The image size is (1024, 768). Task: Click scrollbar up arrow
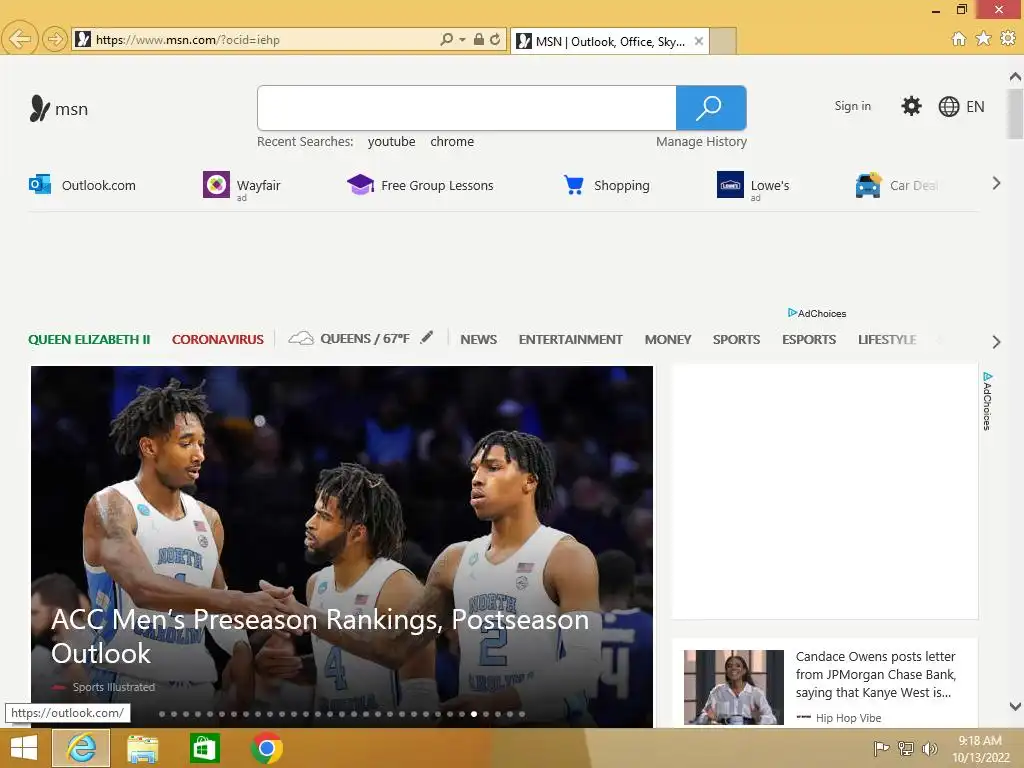click(1015, 77)
